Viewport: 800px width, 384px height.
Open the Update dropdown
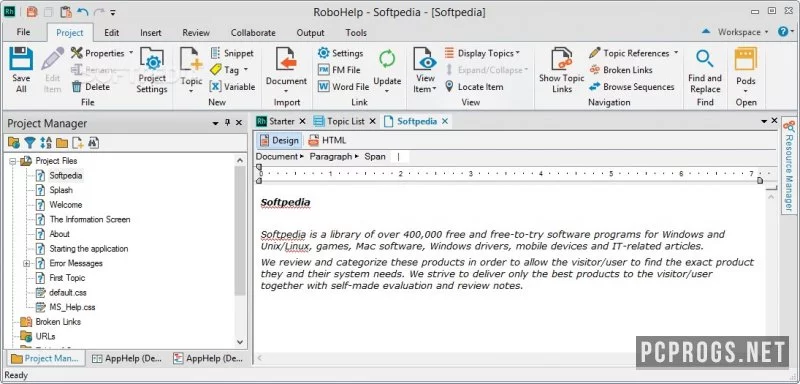pyautogui.click(x=387, y=92)
